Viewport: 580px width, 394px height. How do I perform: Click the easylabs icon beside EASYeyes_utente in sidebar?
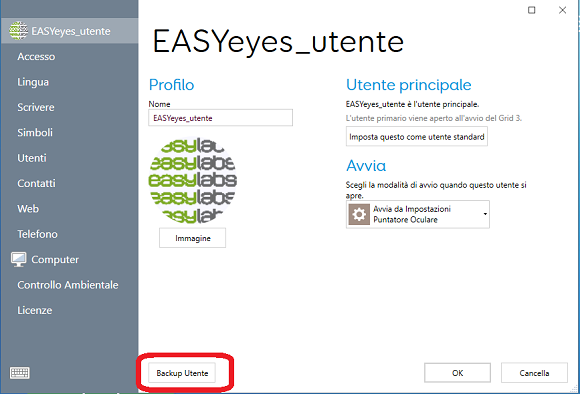18,31
